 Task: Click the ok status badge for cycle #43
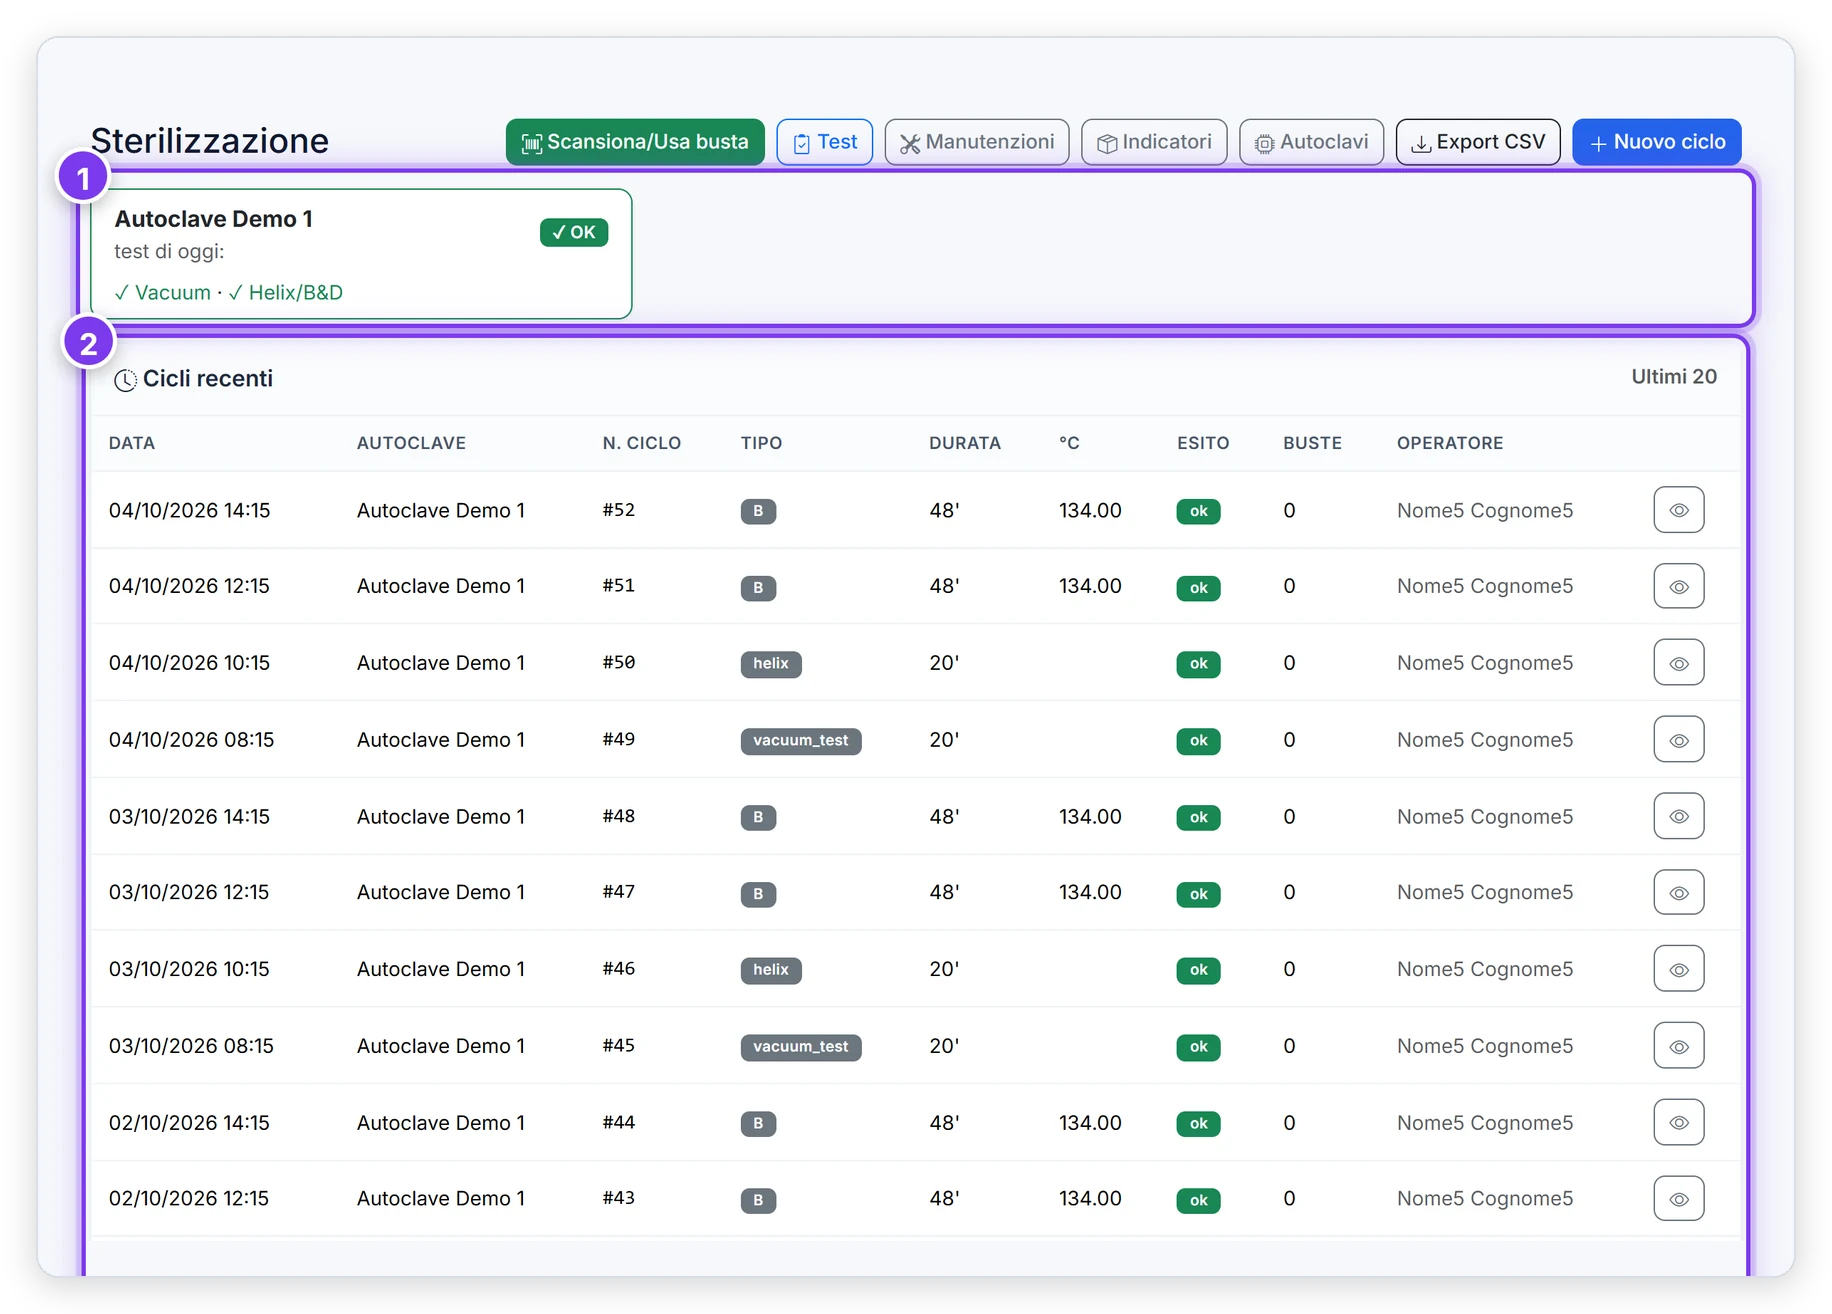(x=1198, y=1200)
